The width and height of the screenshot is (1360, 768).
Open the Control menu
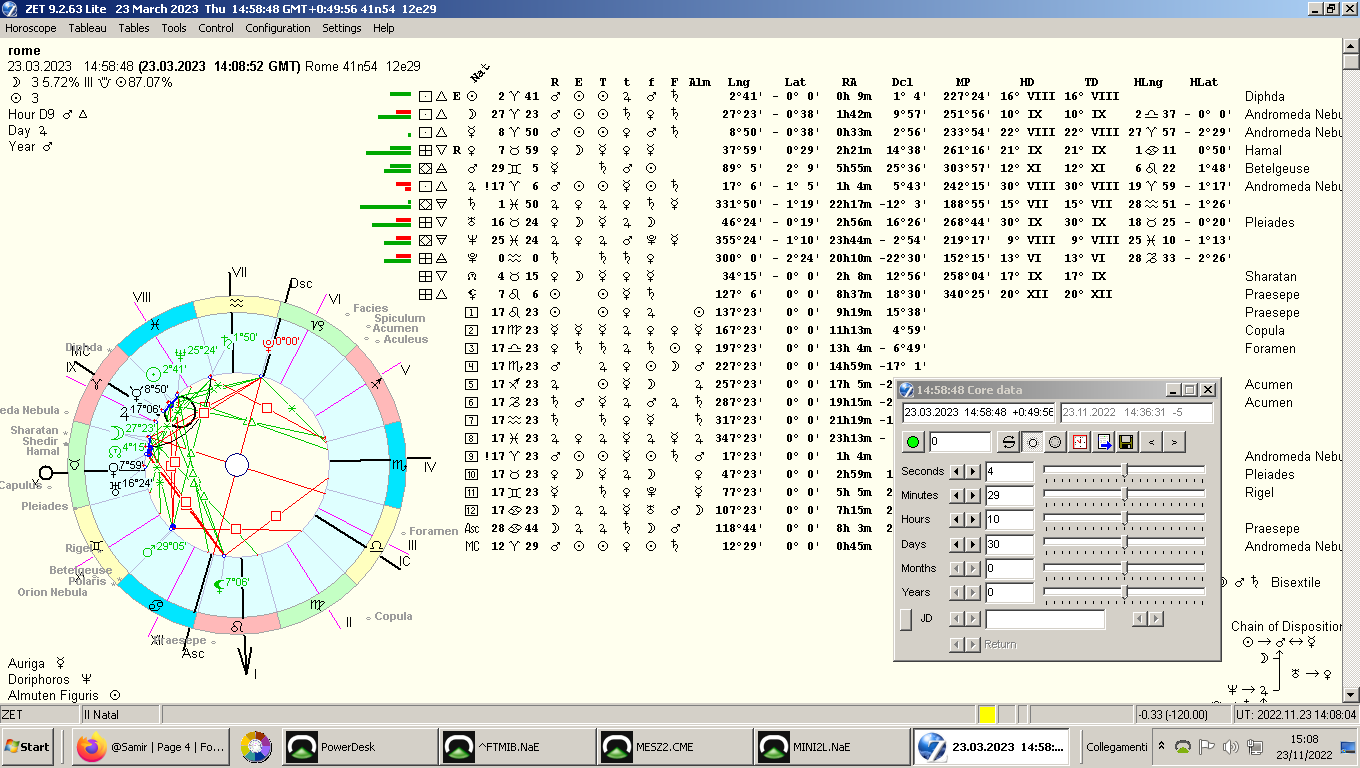[x=216, y=28]
